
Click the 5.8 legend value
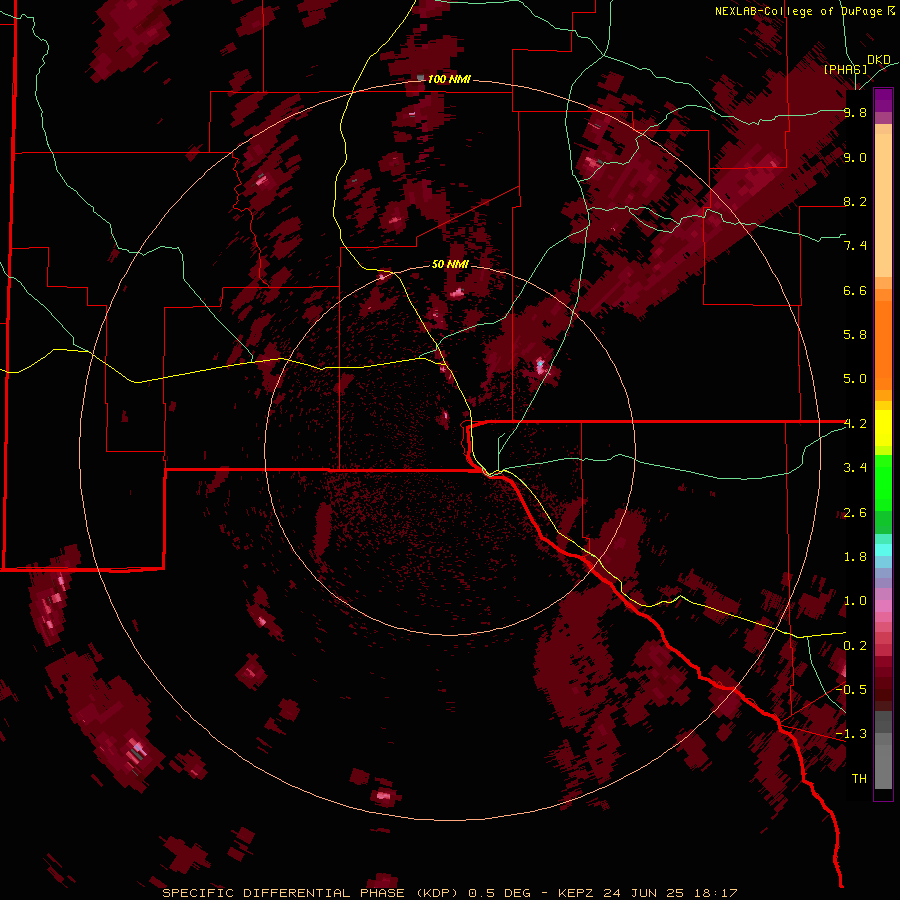pos(855,335)
